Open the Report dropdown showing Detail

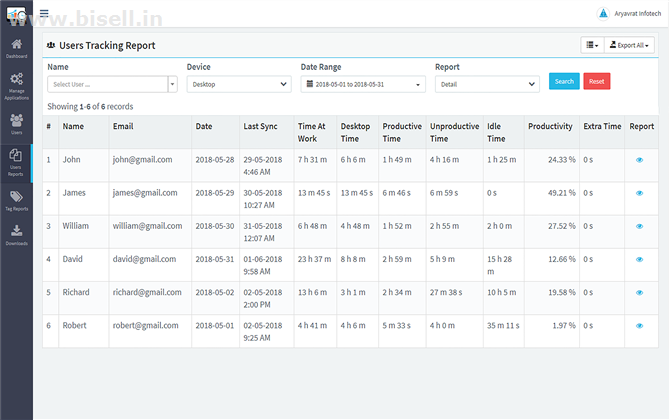click(487, 84)
